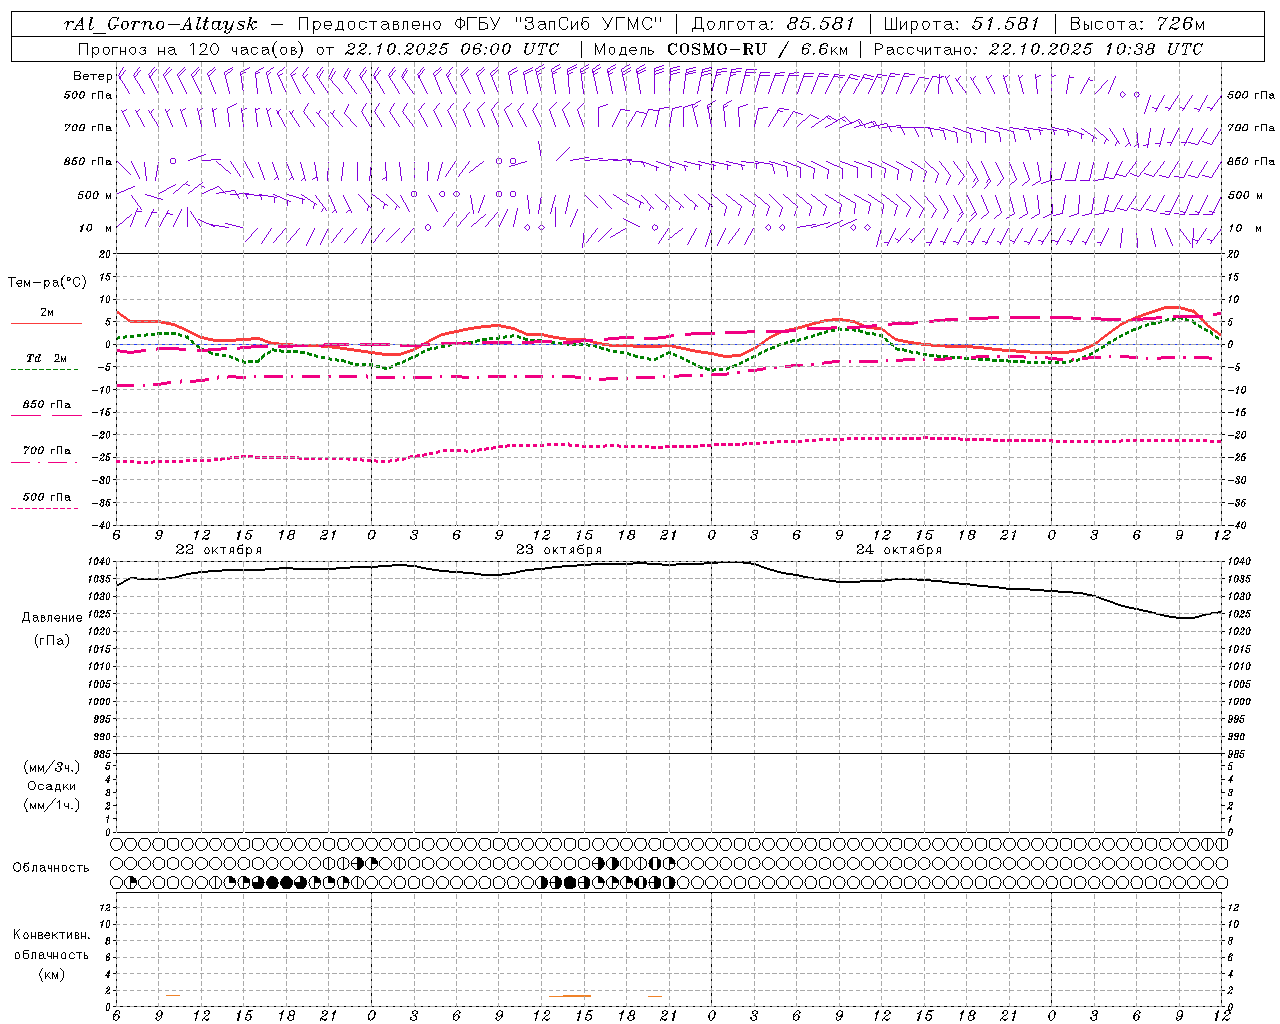This screenshot has width=1280, height=1024.
Task: Click the Широта: 51.581 value
Action: [962, 24]
